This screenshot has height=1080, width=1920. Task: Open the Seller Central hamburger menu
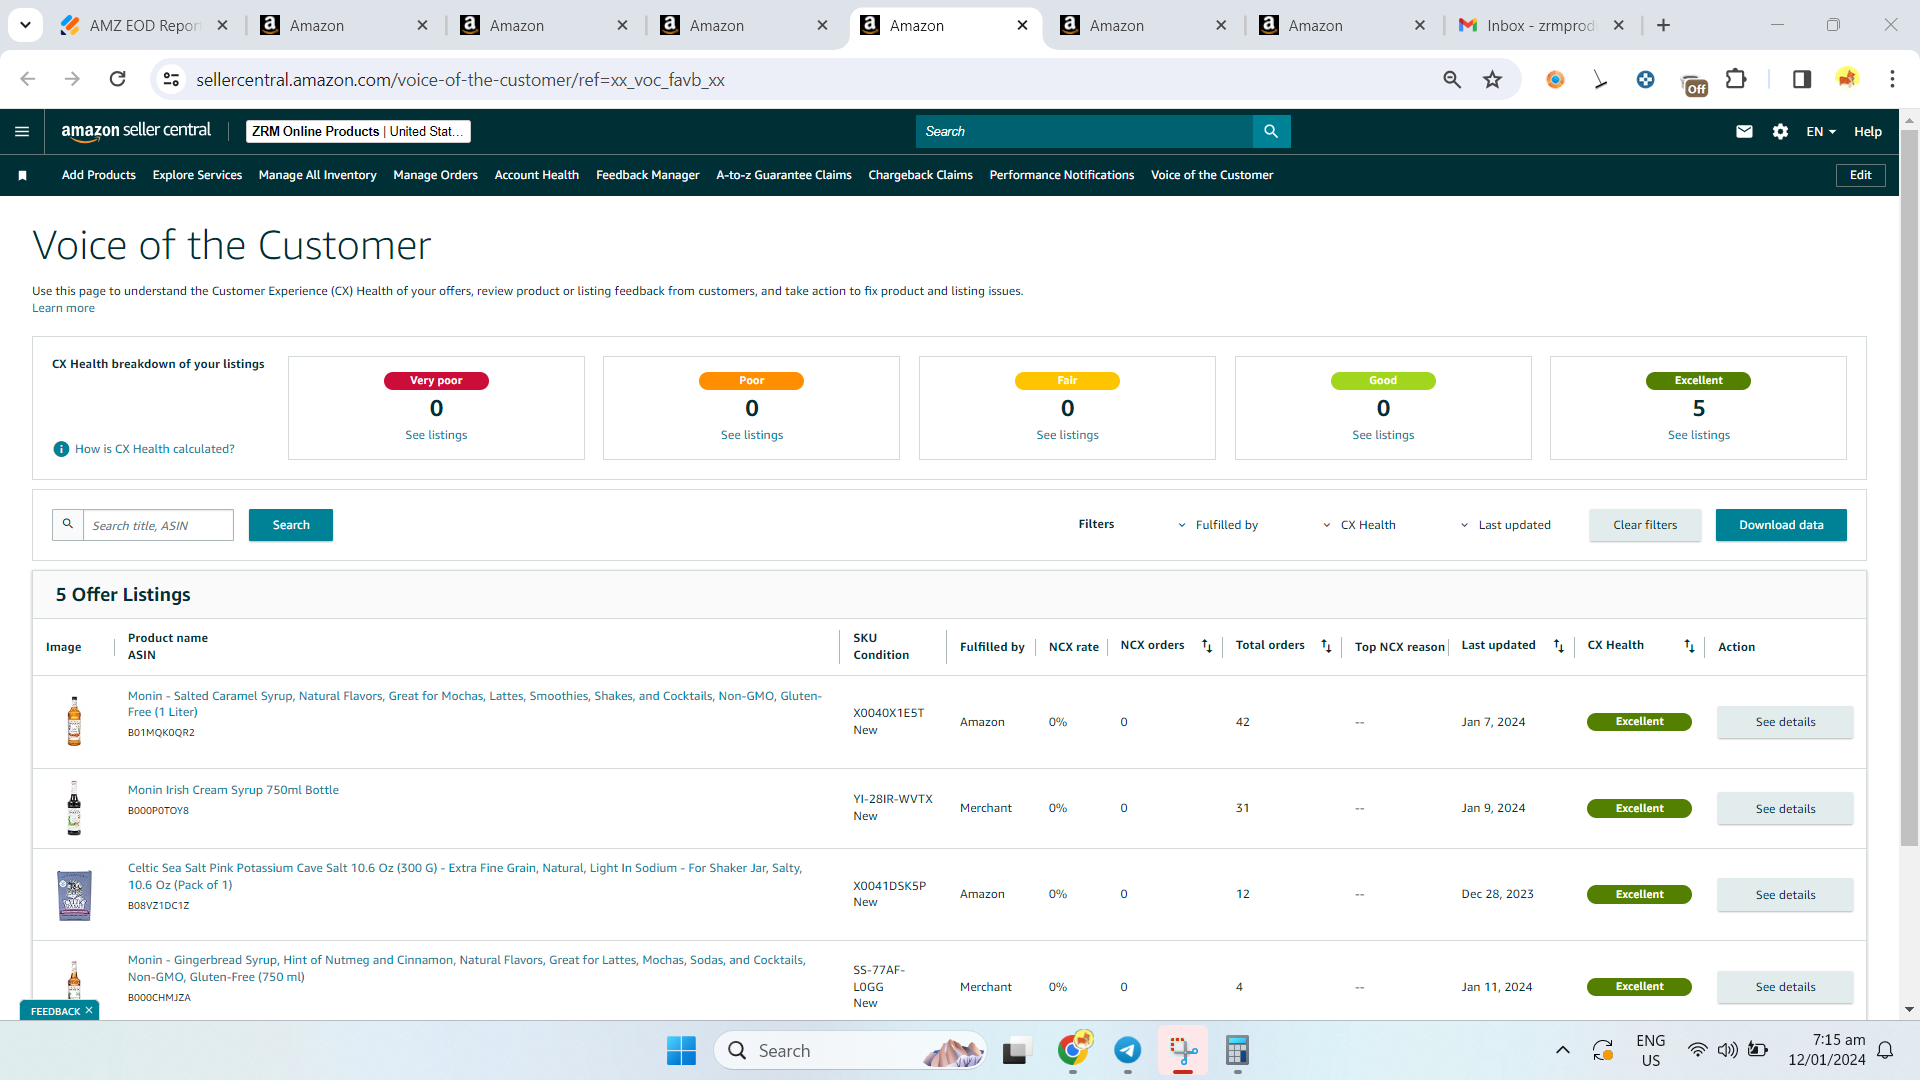click(x=22, y=131)
